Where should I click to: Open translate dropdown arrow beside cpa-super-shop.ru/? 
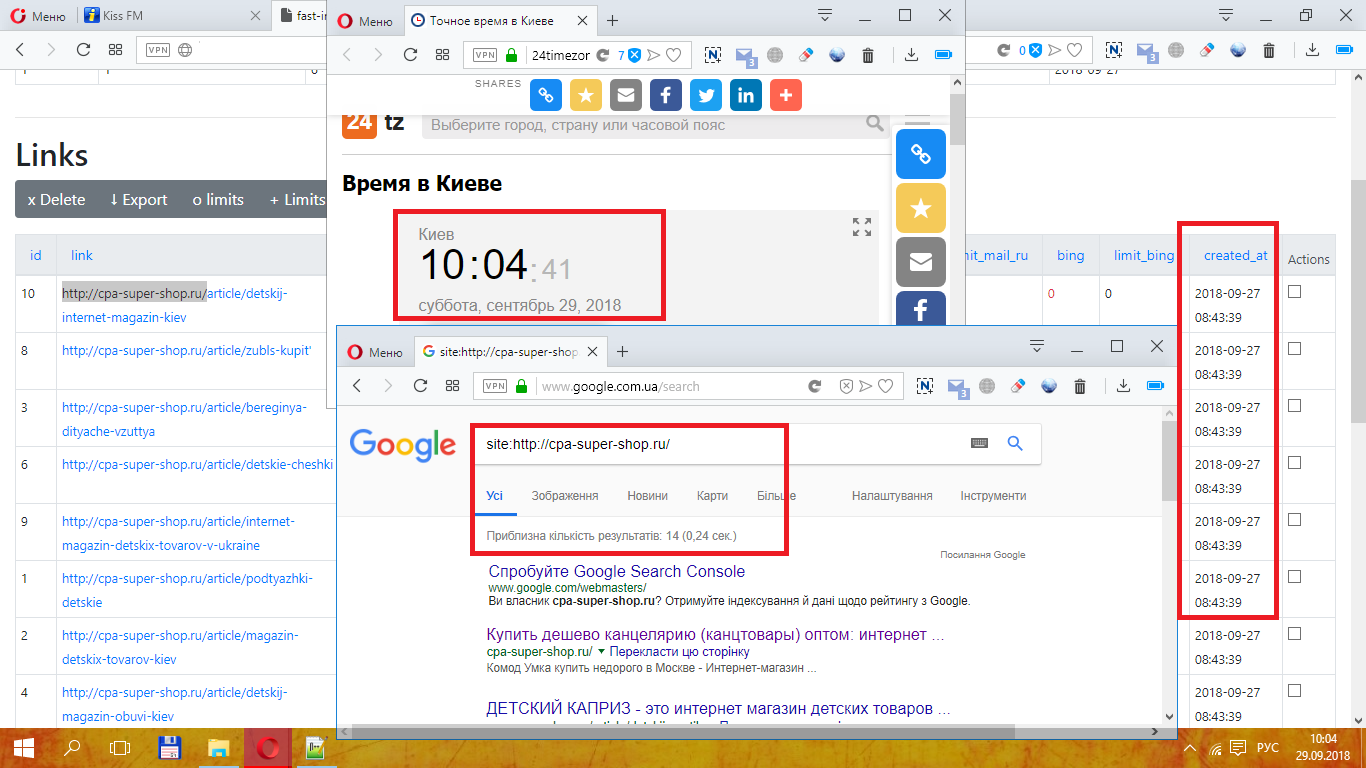coord(601,652)
